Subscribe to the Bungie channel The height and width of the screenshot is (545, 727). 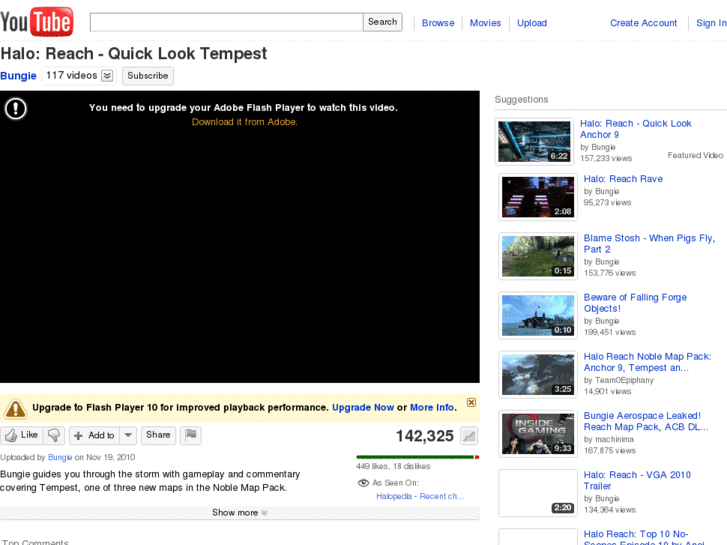[148, 76]
